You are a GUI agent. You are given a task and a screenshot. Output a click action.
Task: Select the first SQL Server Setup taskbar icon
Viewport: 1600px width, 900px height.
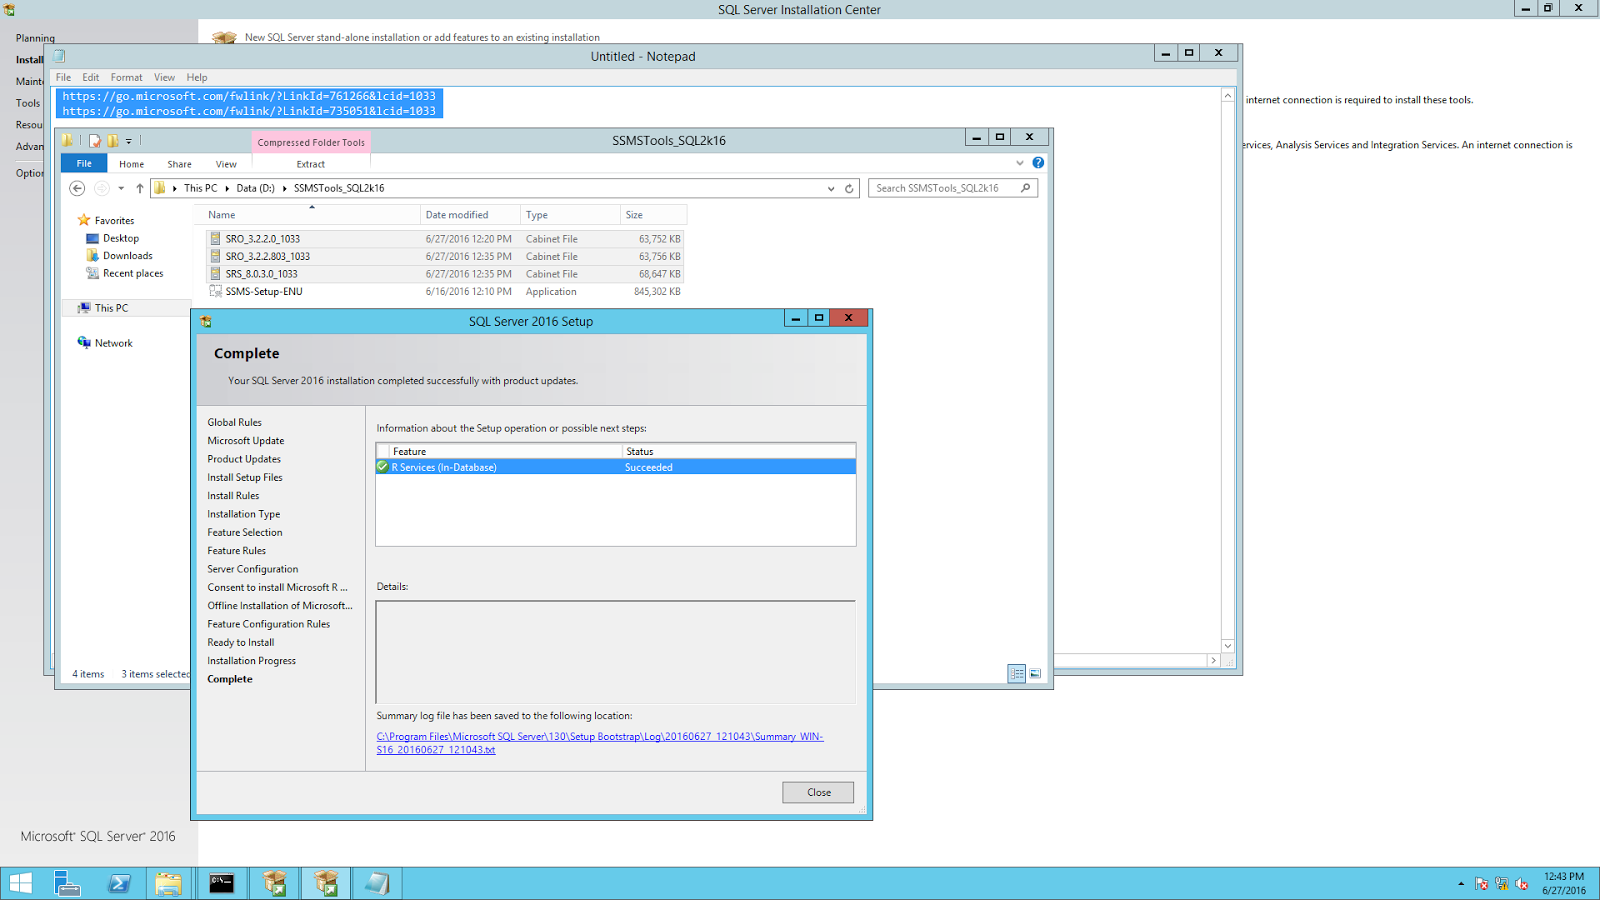tap(273, 883)
